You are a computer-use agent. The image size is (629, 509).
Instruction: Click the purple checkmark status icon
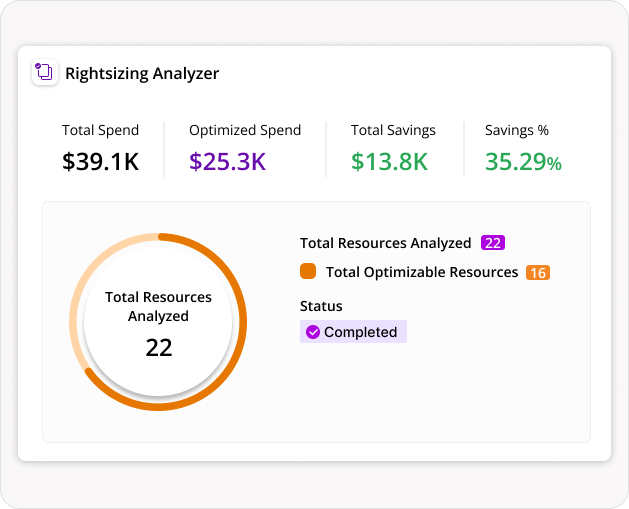tap(313, 332)
